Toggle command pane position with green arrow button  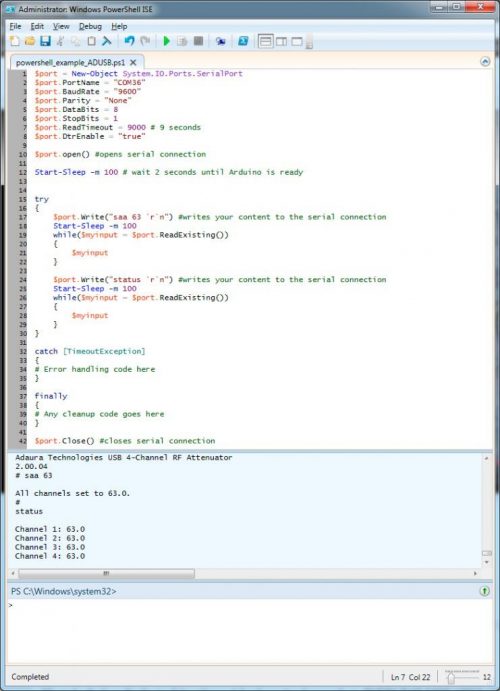485,591
